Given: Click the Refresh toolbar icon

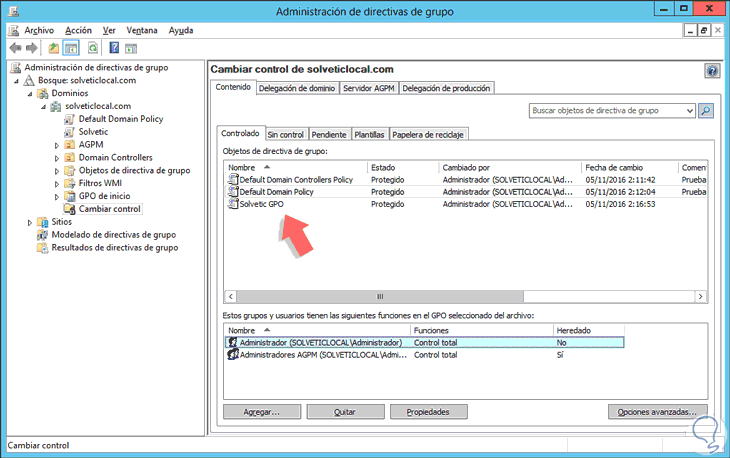Looking at the screenshot, I should tap(93, 48).
